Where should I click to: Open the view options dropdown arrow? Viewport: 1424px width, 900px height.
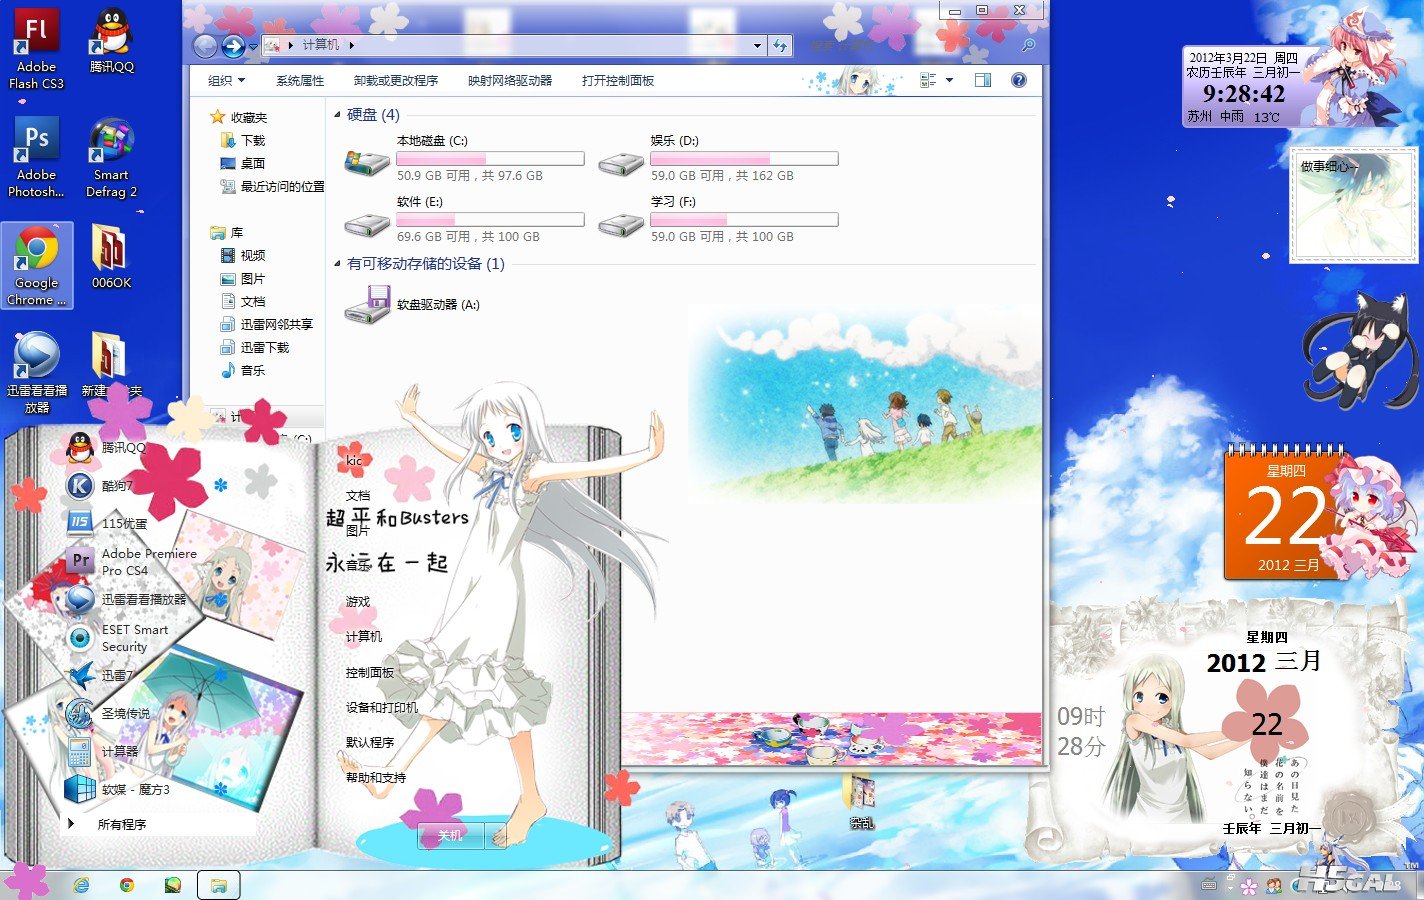click(950, 80)
